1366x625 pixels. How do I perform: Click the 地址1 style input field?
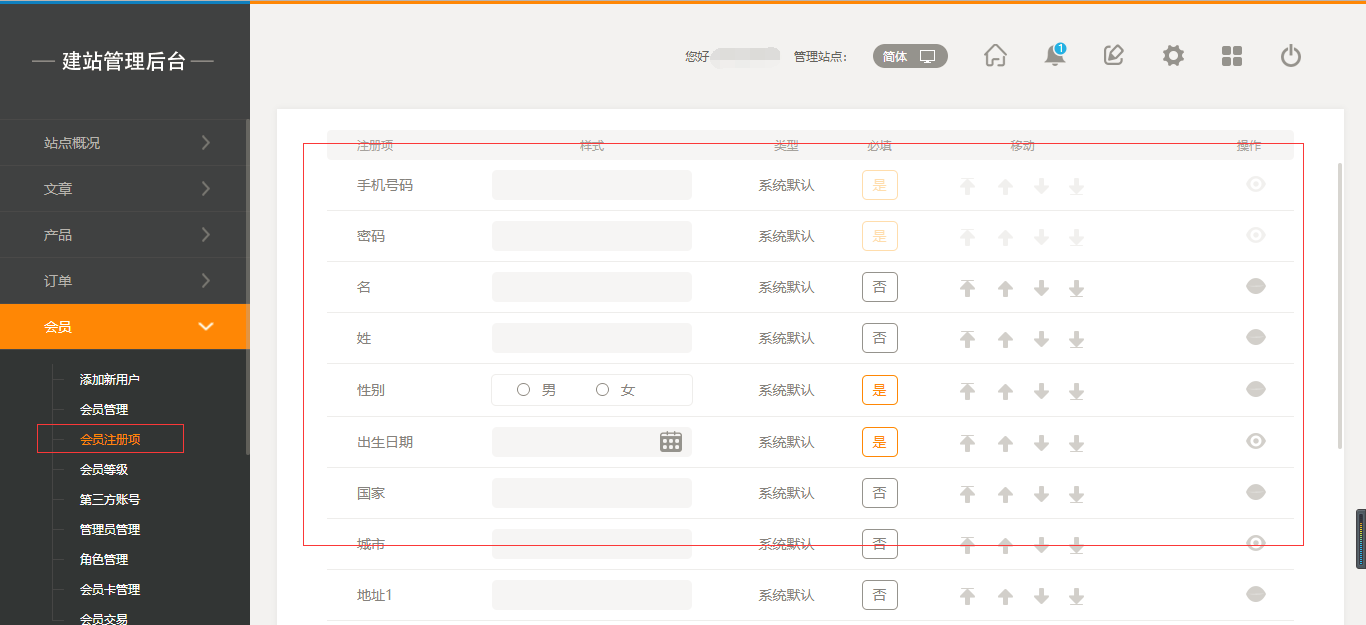592,595
